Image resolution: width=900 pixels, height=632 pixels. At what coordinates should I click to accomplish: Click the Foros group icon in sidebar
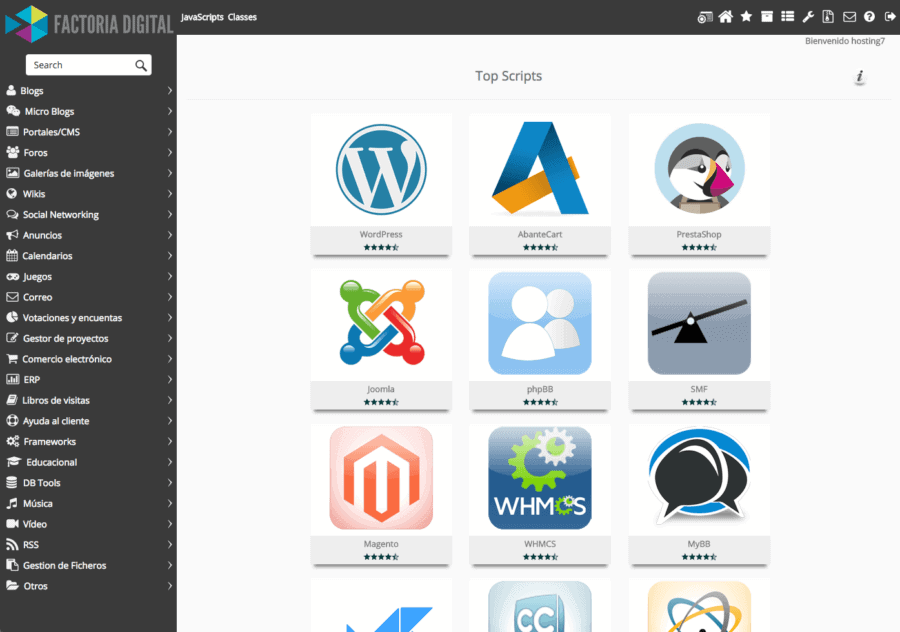[x=13, y=152]
